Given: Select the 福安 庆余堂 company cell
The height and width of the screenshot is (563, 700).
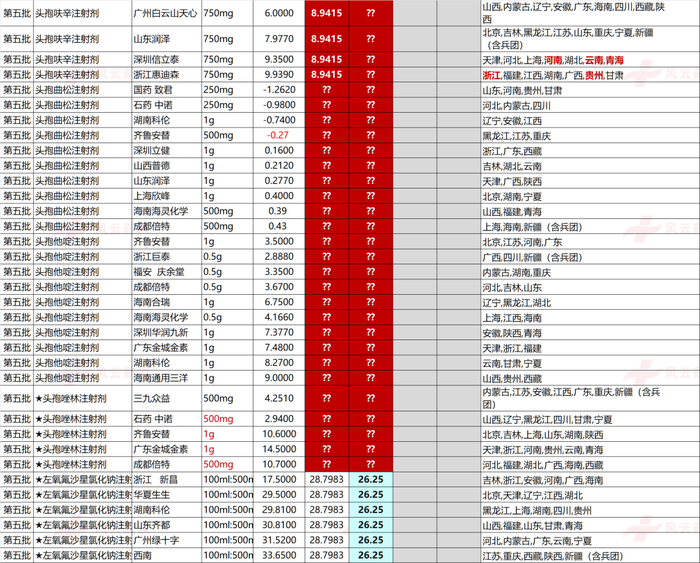Looking at the screenshot, I should click(x=167, y=272).
